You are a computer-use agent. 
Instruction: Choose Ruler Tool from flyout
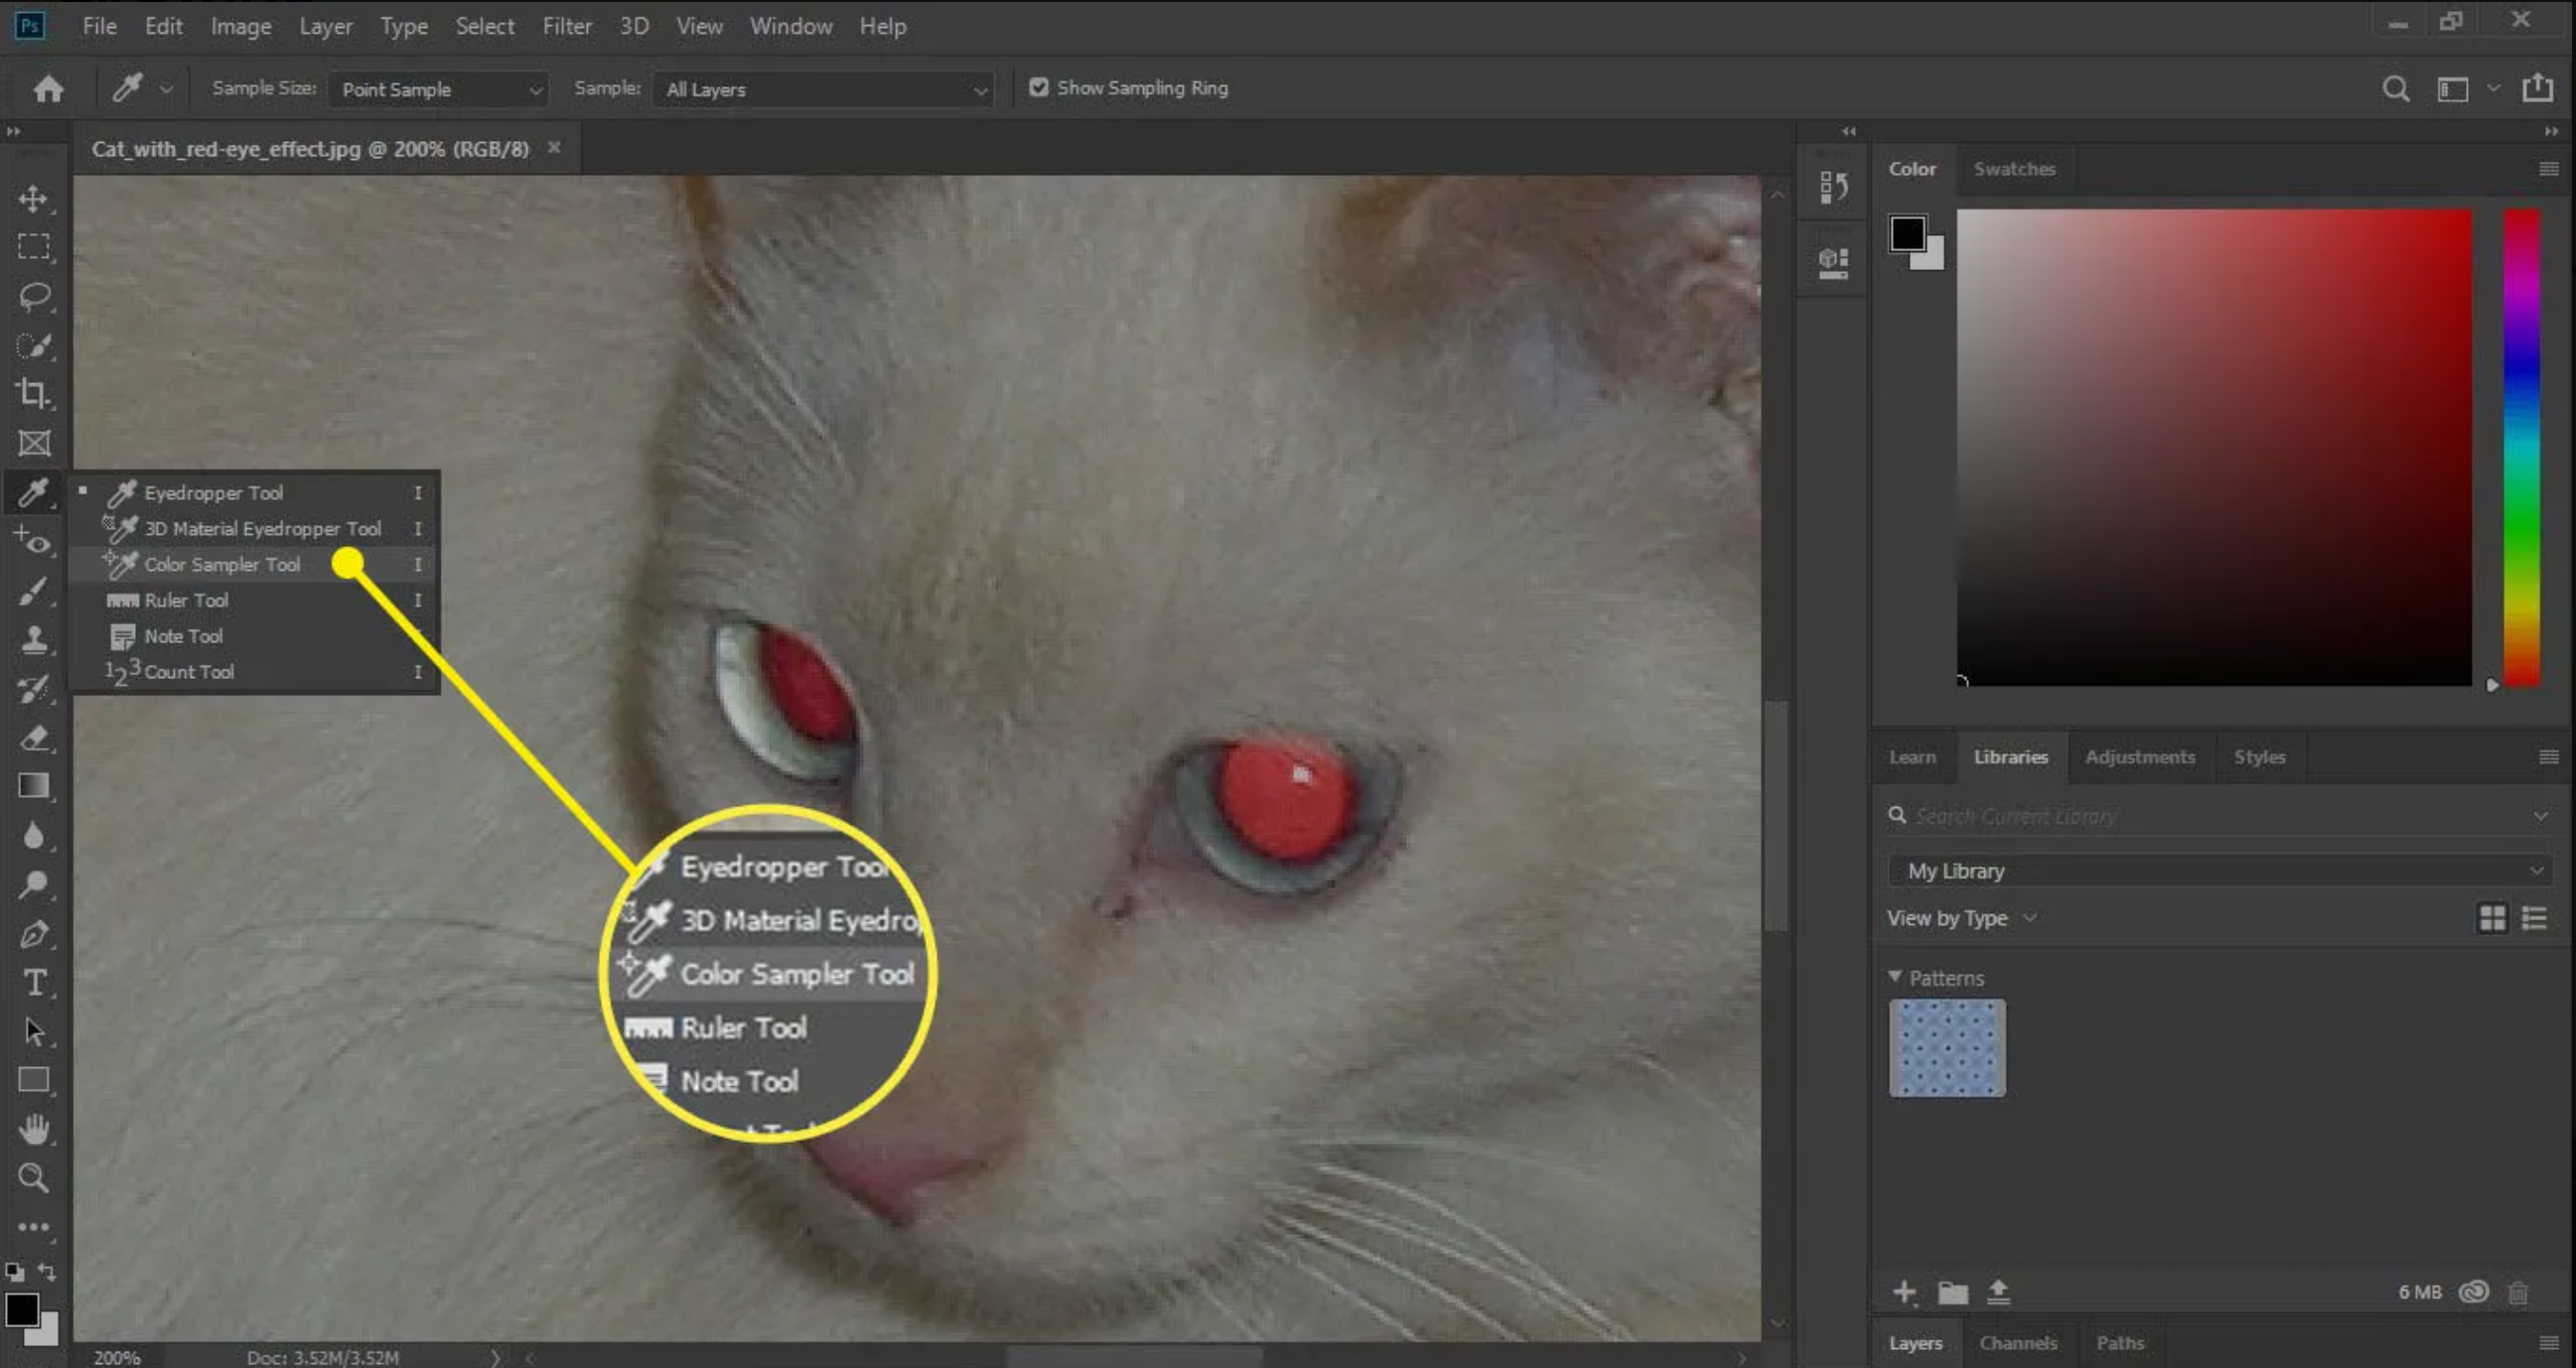coord(256,600)
